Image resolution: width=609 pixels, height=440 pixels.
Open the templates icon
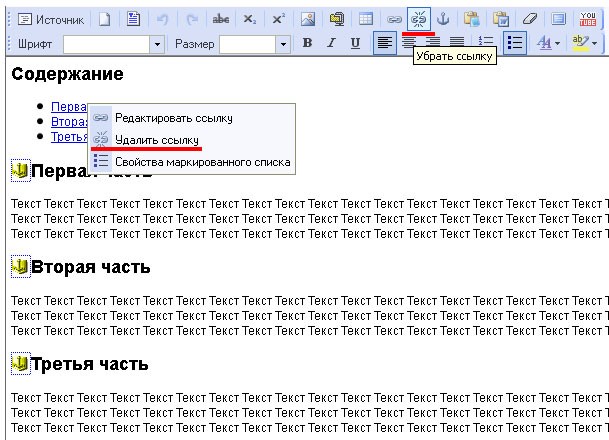pos(134,19)
